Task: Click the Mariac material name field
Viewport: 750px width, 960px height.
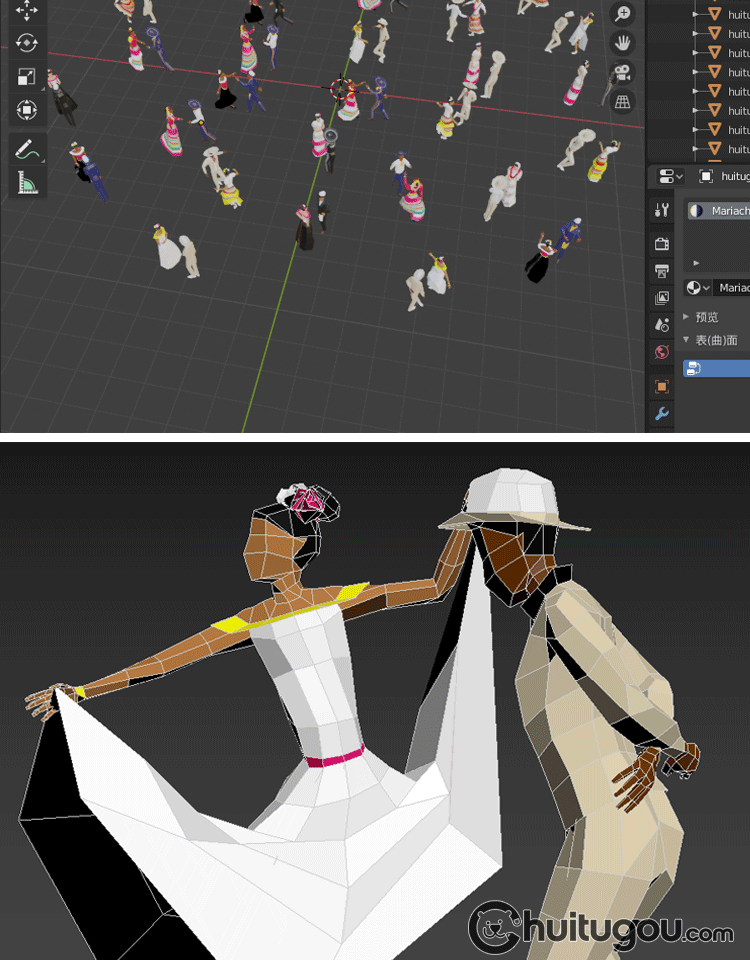Action: pyautogui.click(x=732, y=288)
